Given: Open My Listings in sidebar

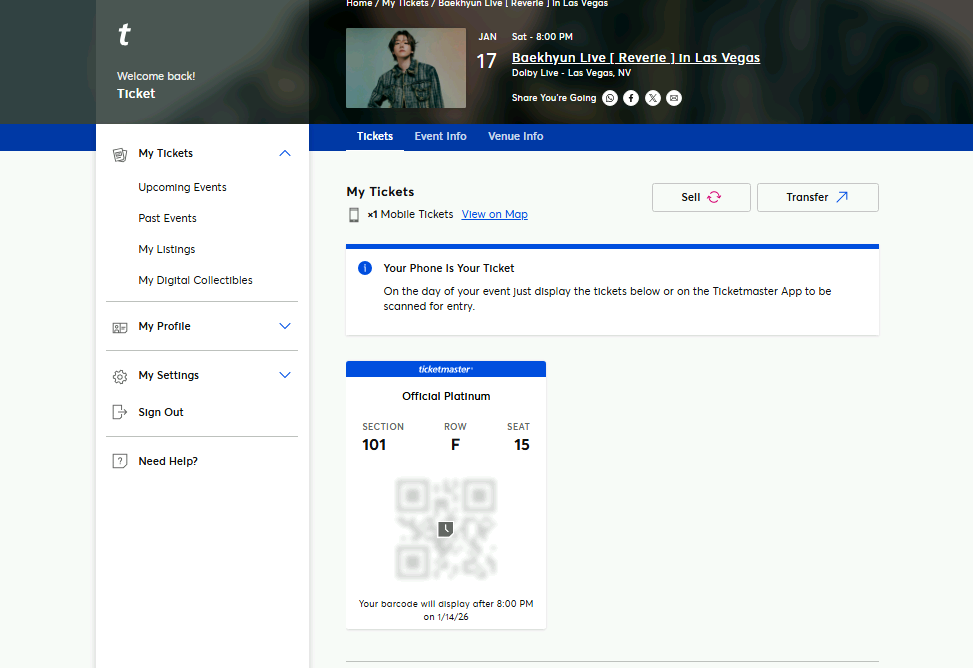Looking at the screenshot, I should (167, 250).
